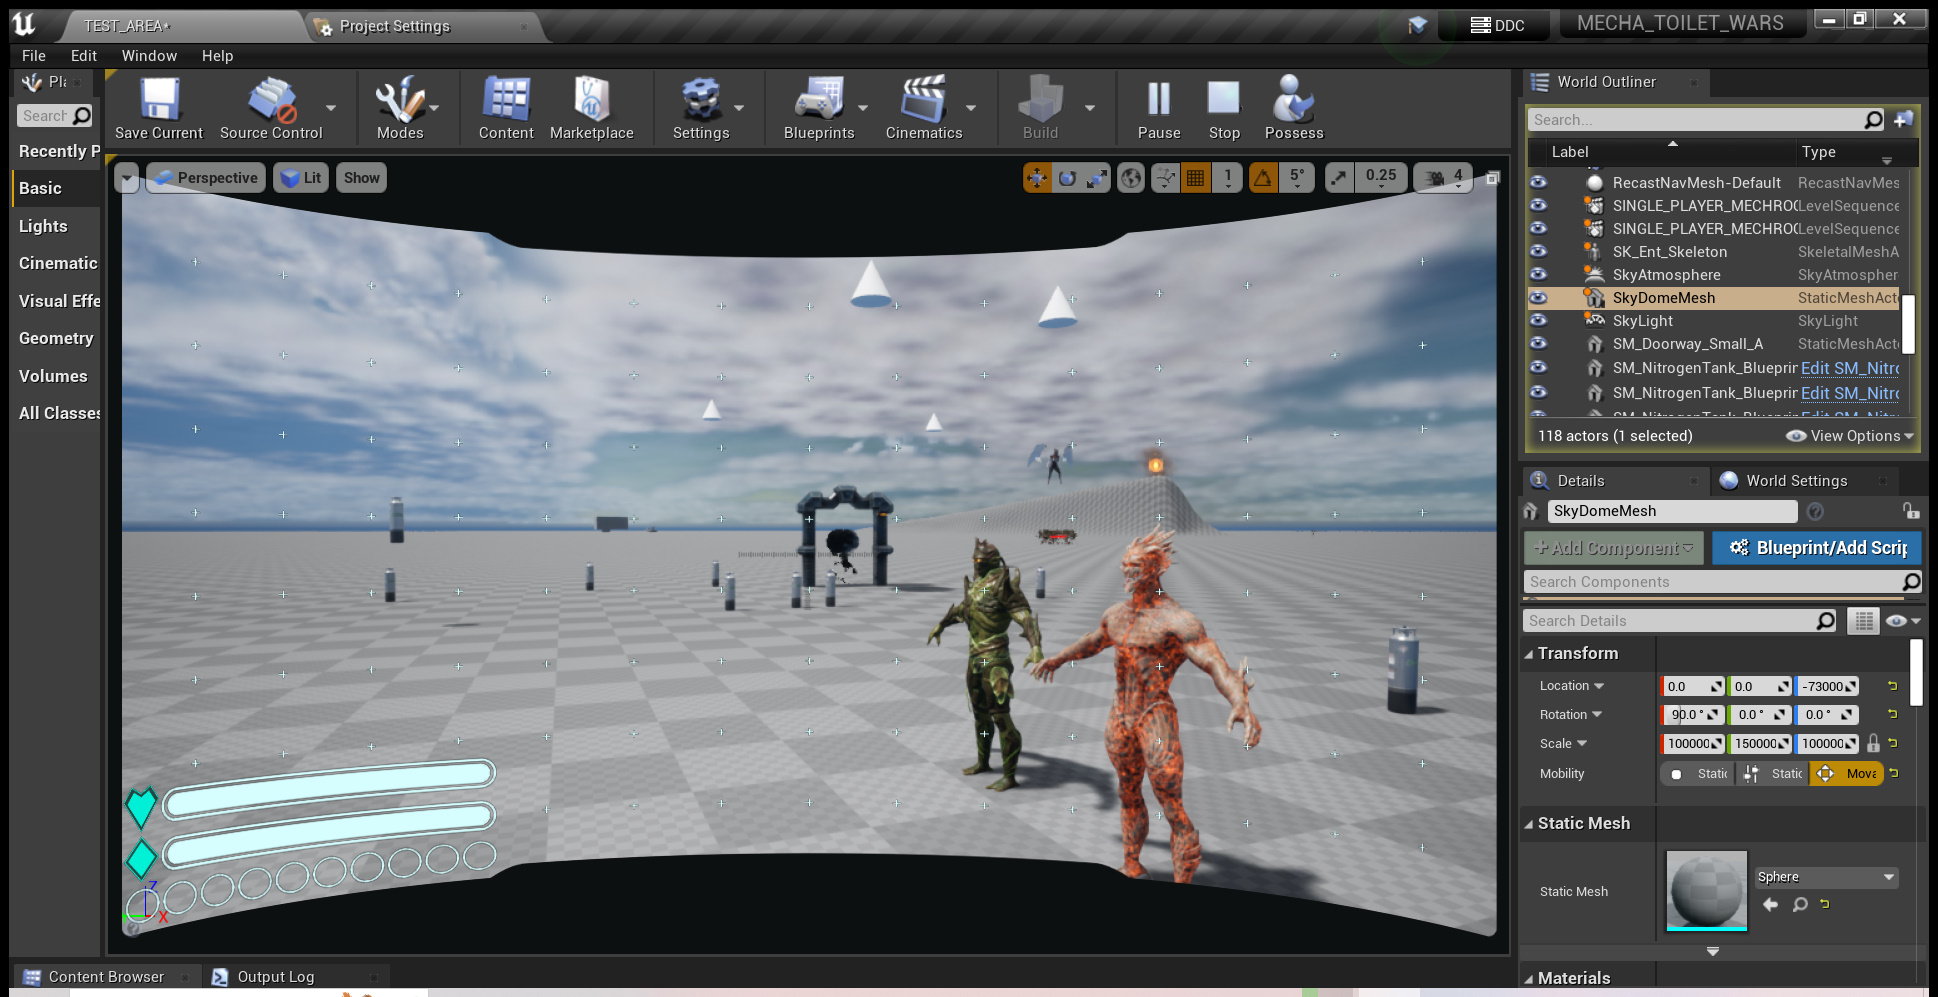This screenshot has width=1938, height=997.
Task: Hide the SkyLight actor via eye icon
Action: [1538, 321]
